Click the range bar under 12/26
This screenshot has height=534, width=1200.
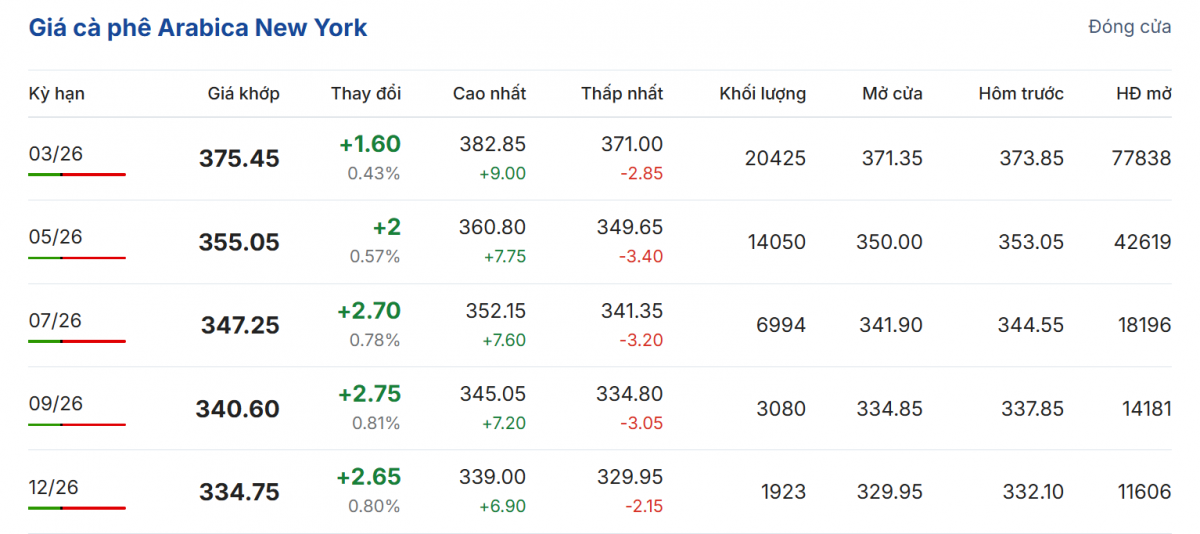(77, 508)
